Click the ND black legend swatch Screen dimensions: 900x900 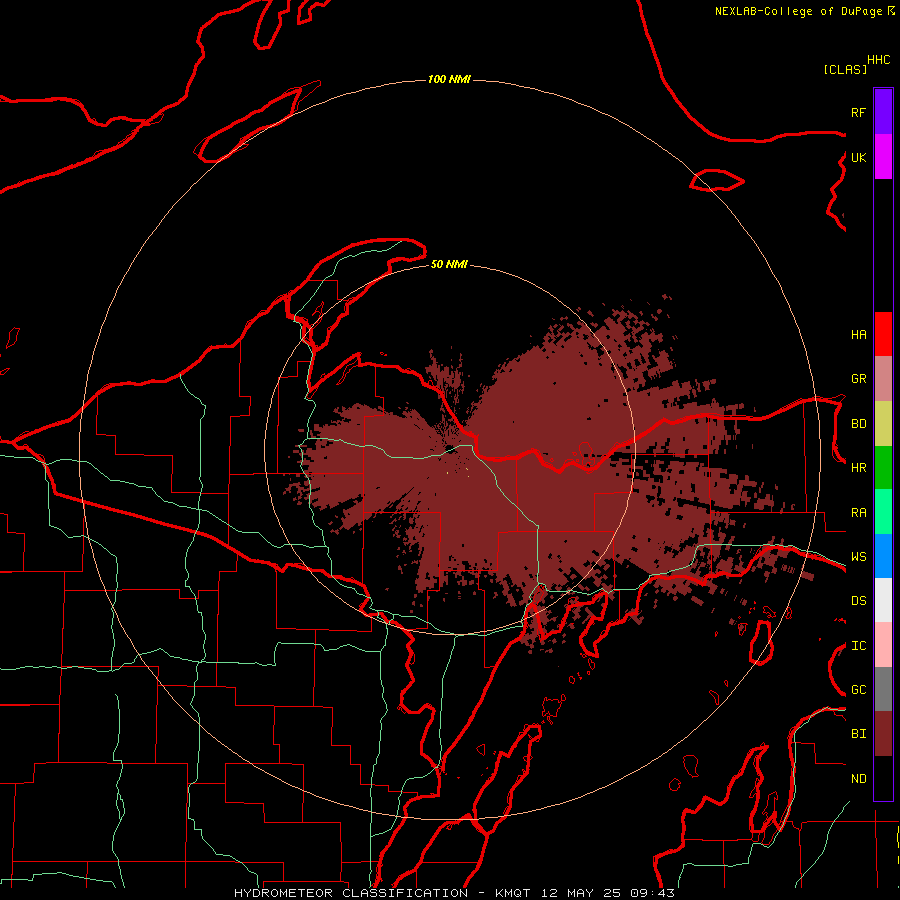(x=883, y=778)
